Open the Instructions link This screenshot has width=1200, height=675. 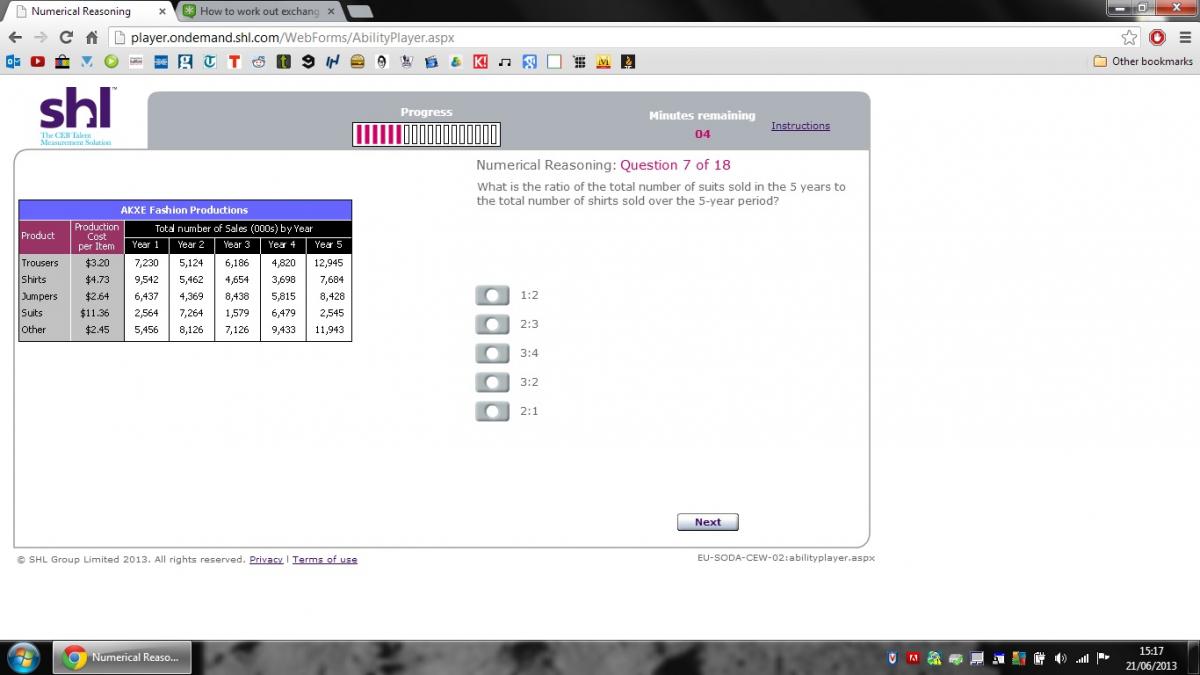tap(800, 126)
